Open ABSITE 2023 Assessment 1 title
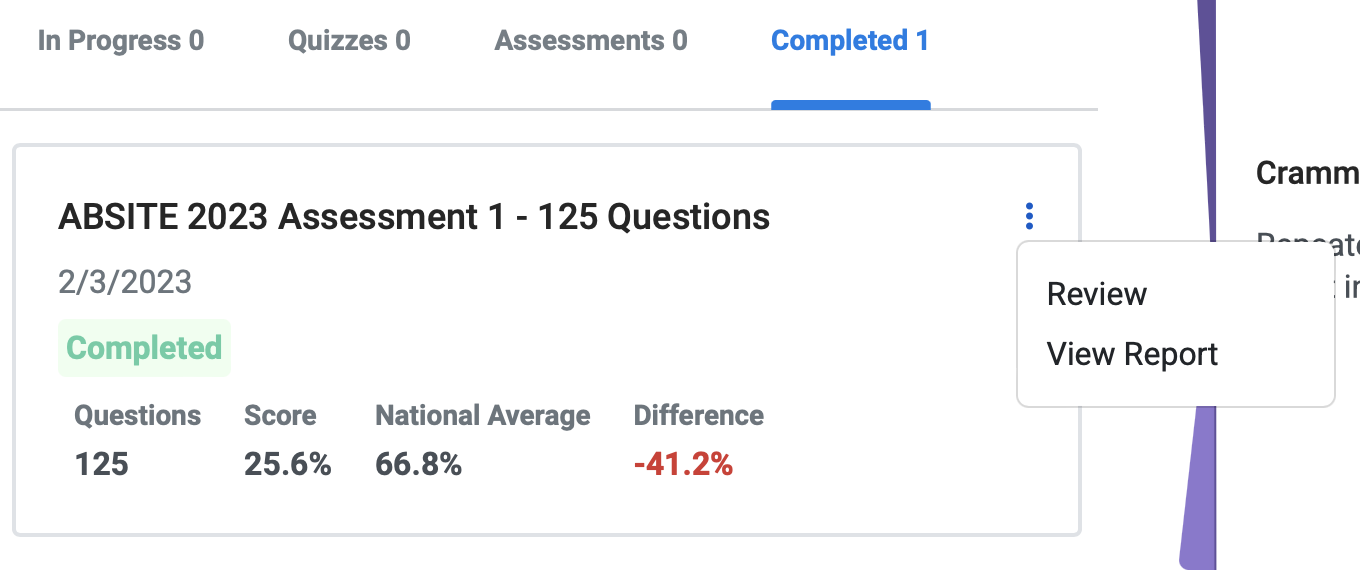 [x=414, y=216]
